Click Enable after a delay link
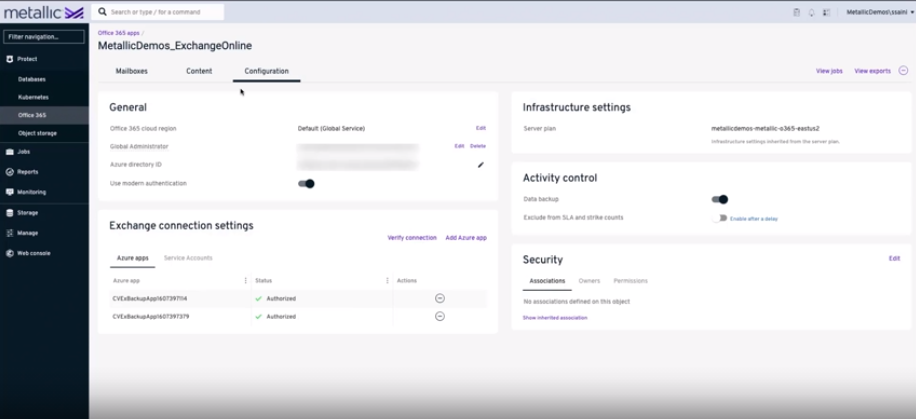Screen dimensions: 916x419 point(754,219)
